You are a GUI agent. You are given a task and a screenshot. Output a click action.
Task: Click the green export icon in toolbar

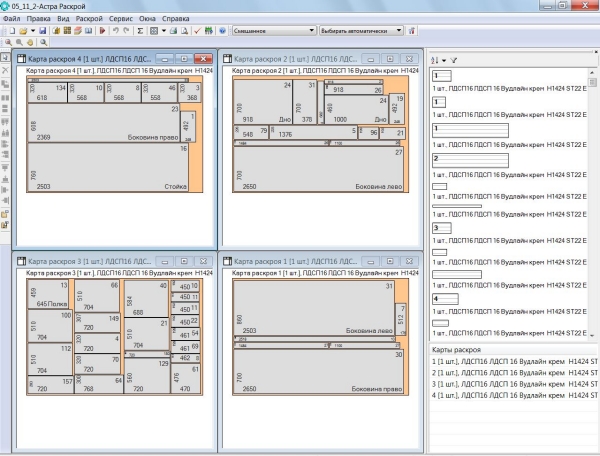[x=209, y=31]
